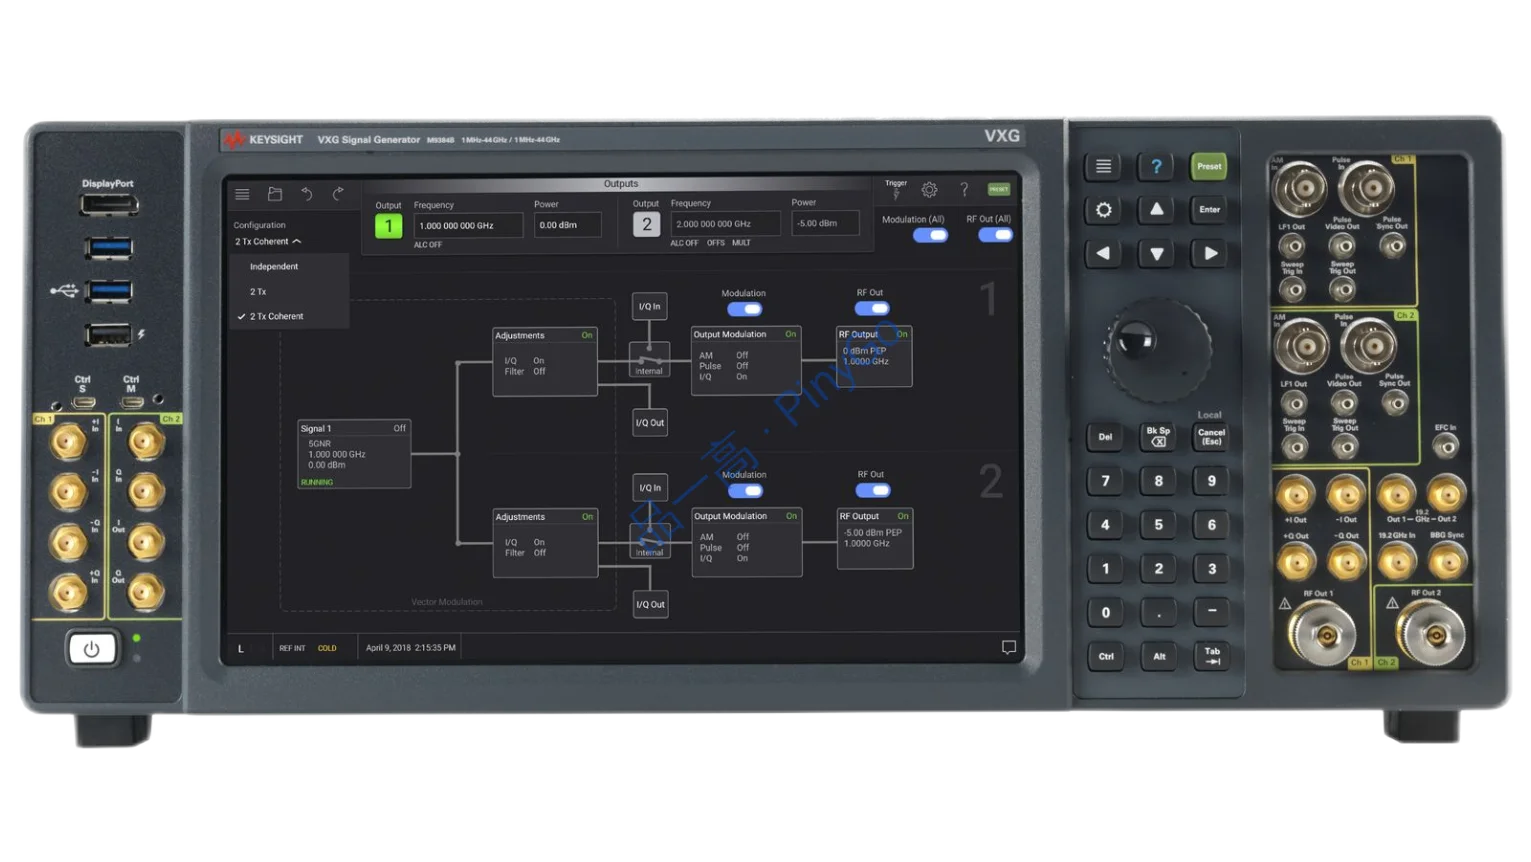Viewport: 1531px width, 862px height.
Task: Open channel 1 RF Output 0 dBm PEP block
Action: (874, 356)
